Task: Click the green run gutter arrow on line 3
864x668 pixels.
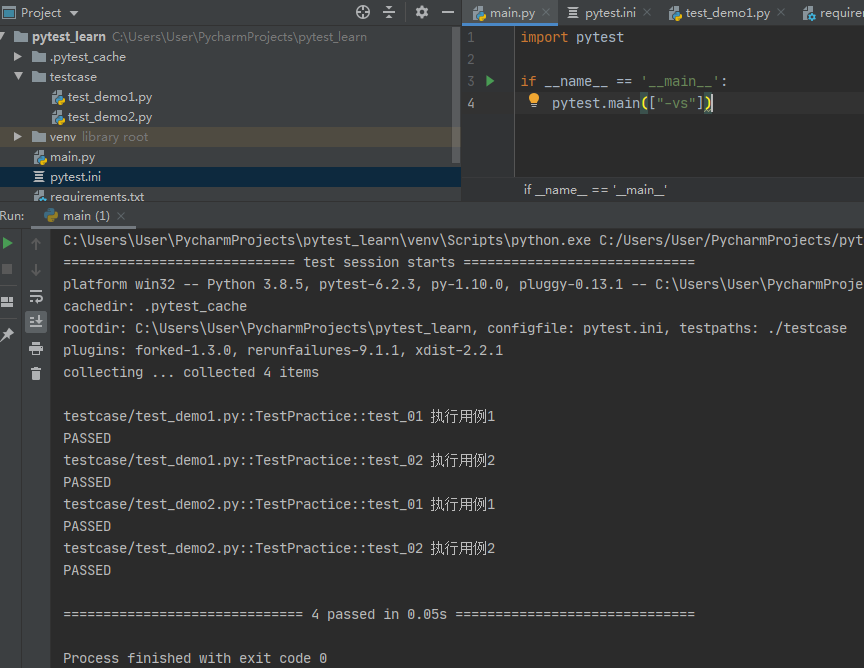Action: tap(490, 81)
